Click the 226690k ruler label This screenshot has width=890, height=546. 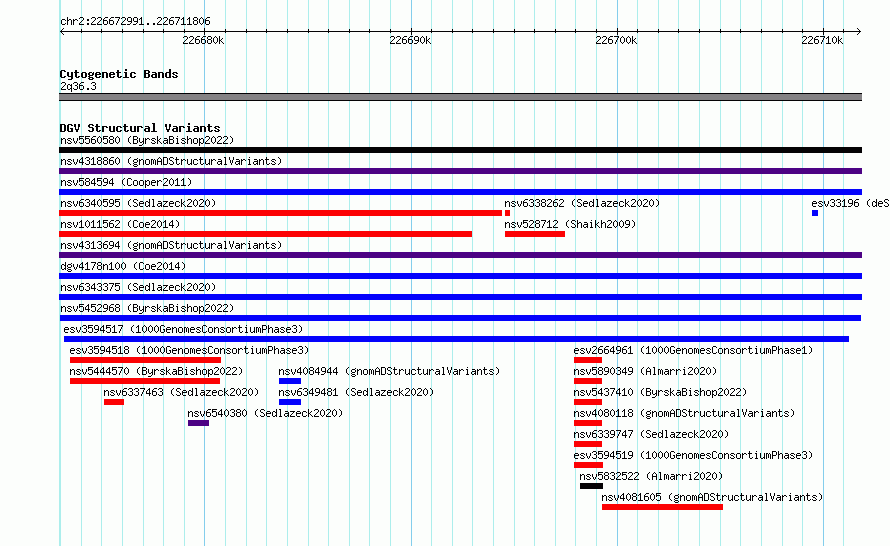pyautogui.click(x=410, y=40)
